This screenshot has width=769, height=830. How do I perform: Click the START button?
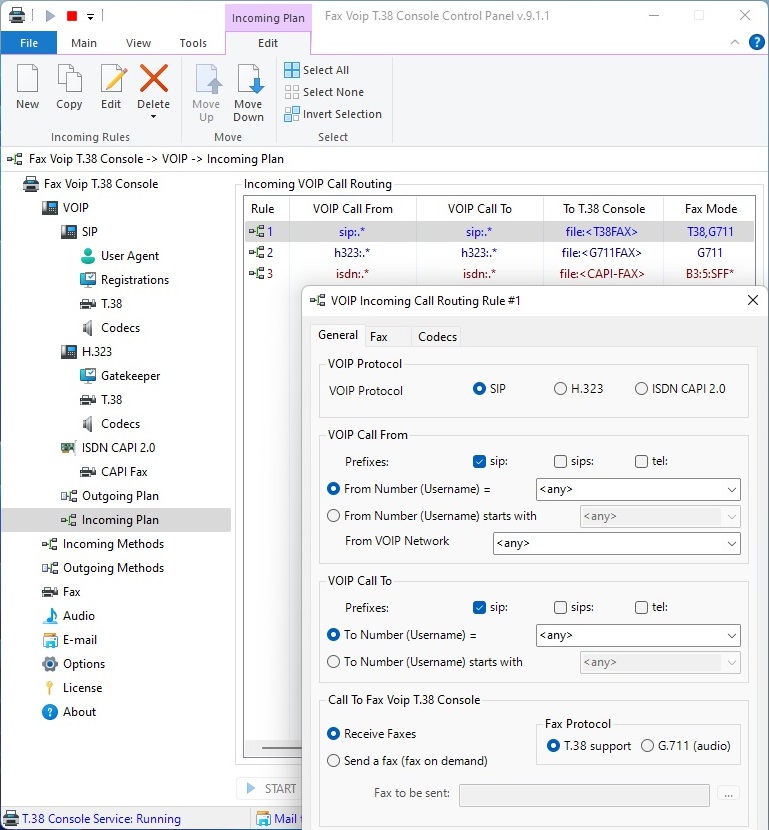tap(271, 789)
